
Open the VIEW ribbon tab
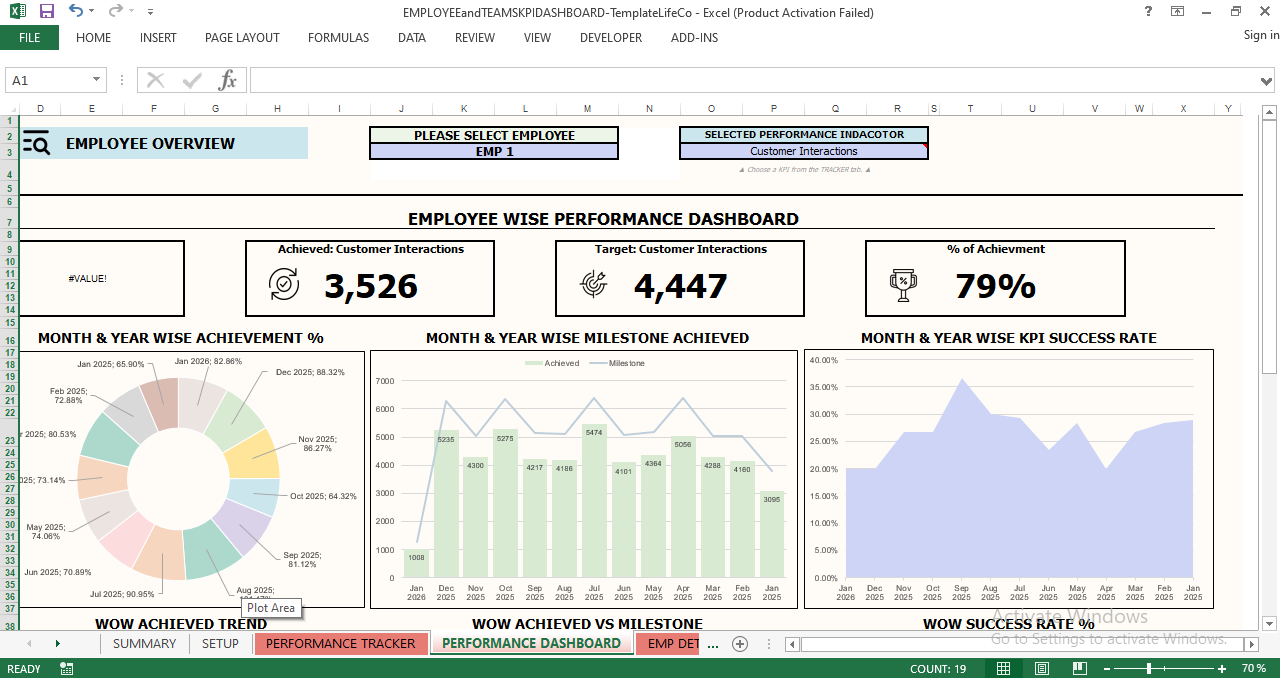[x=537, y=38]
